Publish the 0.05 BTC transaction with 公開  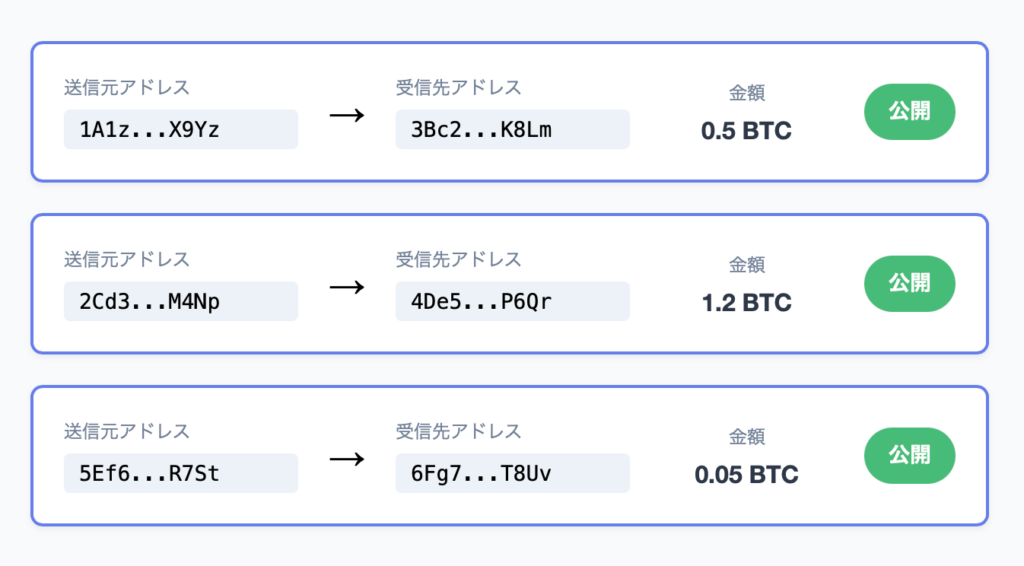(909, 456)
